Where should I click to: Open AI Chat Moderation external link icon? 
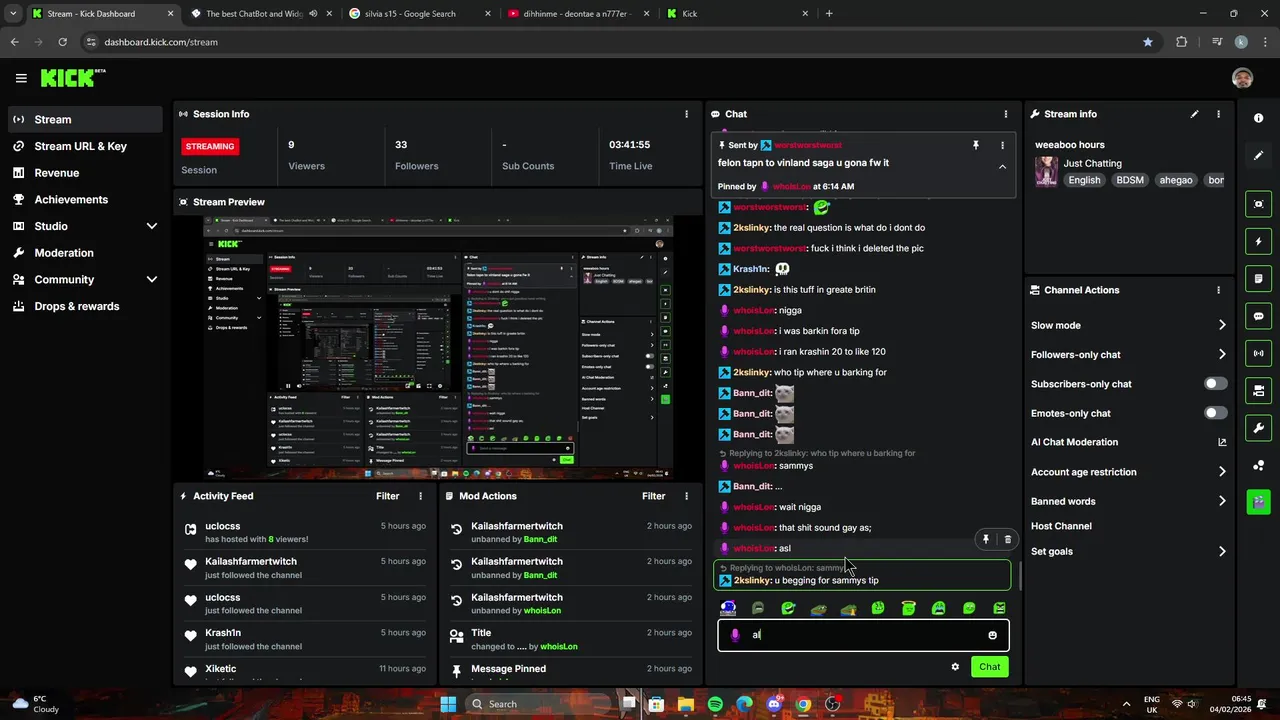pos(1221,442)
